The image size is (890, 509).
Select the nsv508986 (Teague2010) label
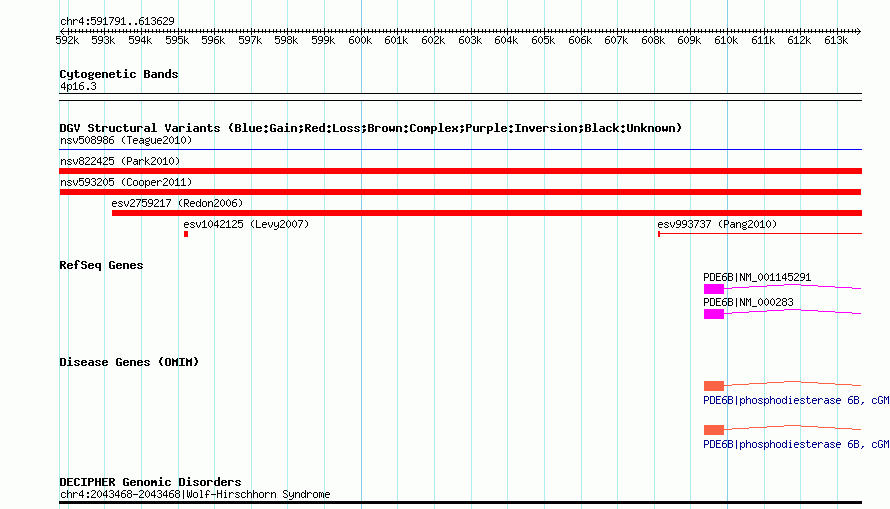point(126,140)
